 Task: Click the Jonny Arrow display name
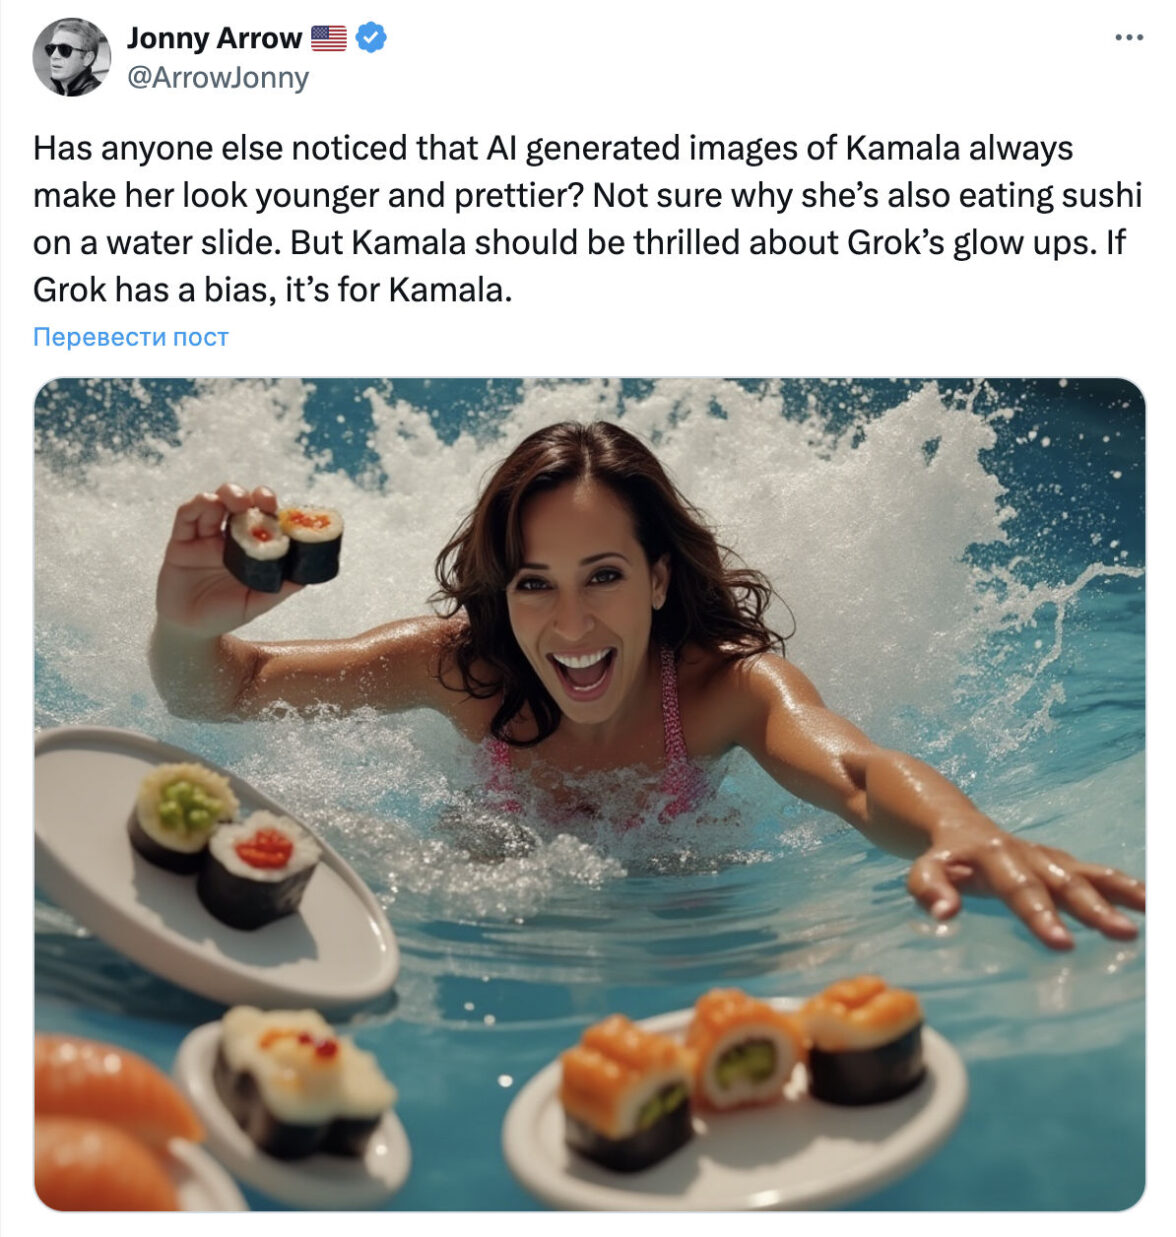[x=214, y=38]
